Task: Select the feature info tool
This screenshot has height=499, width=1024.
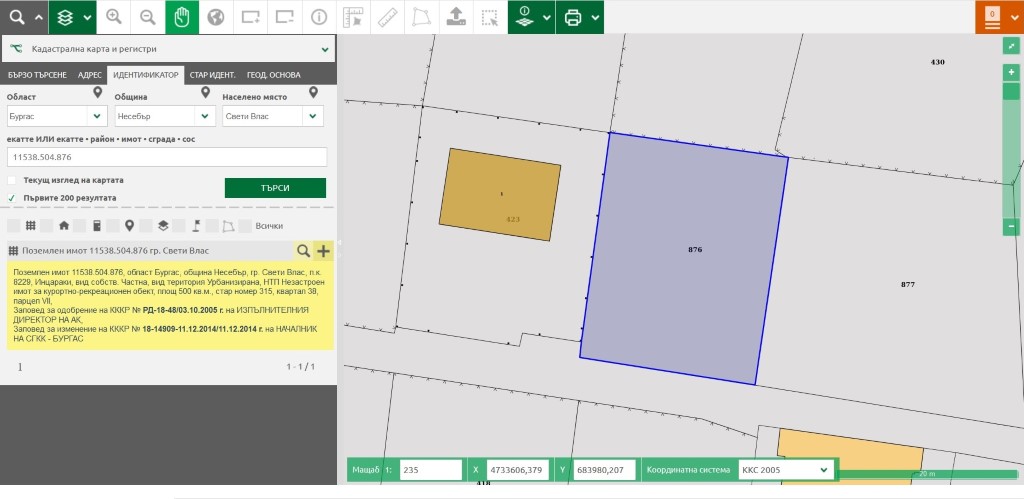Action: click(x=318, y=17)
